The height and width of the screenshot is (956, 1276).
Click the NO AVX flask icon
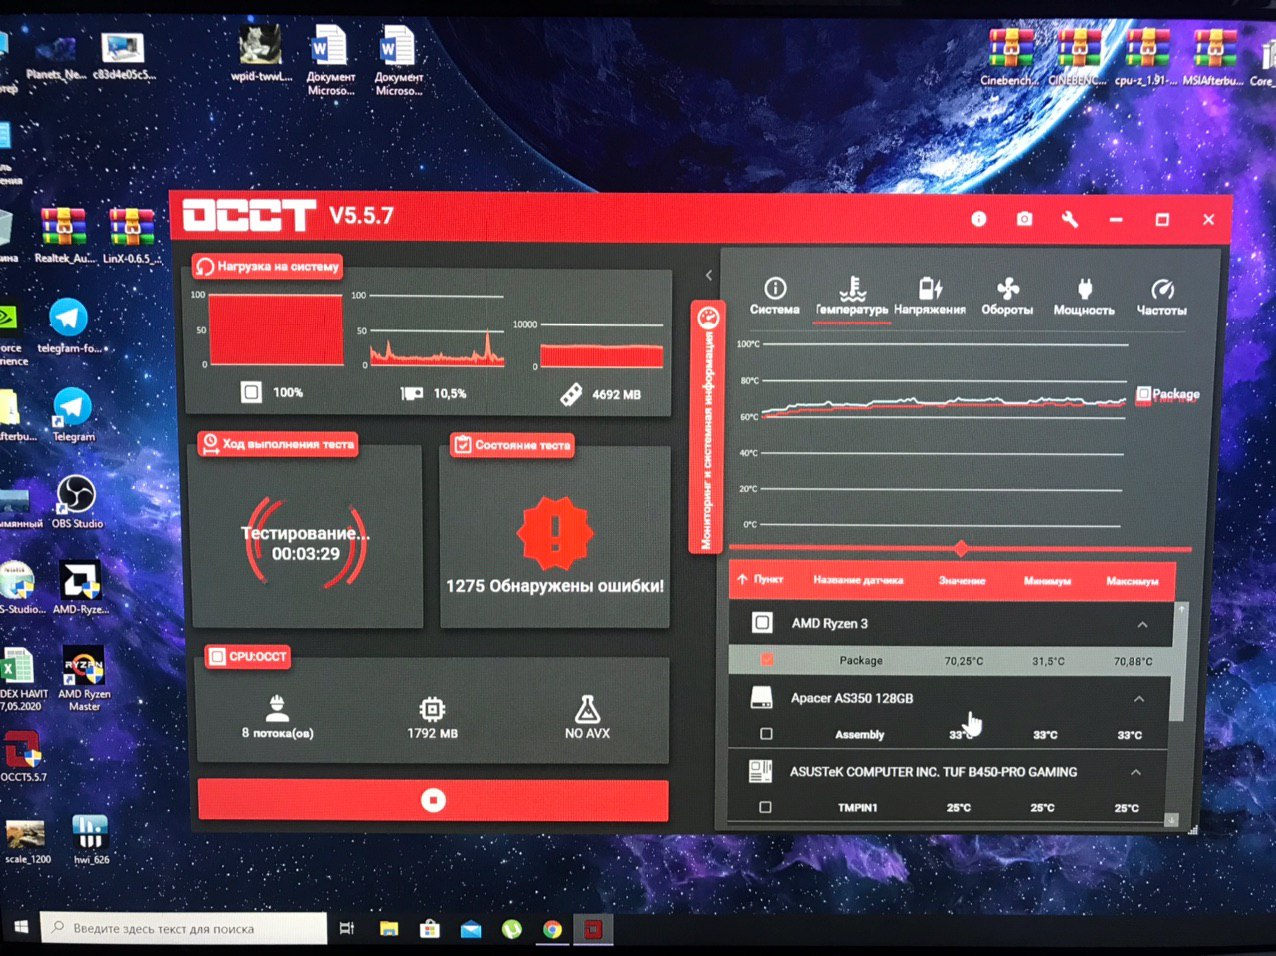tap(587, 709)
